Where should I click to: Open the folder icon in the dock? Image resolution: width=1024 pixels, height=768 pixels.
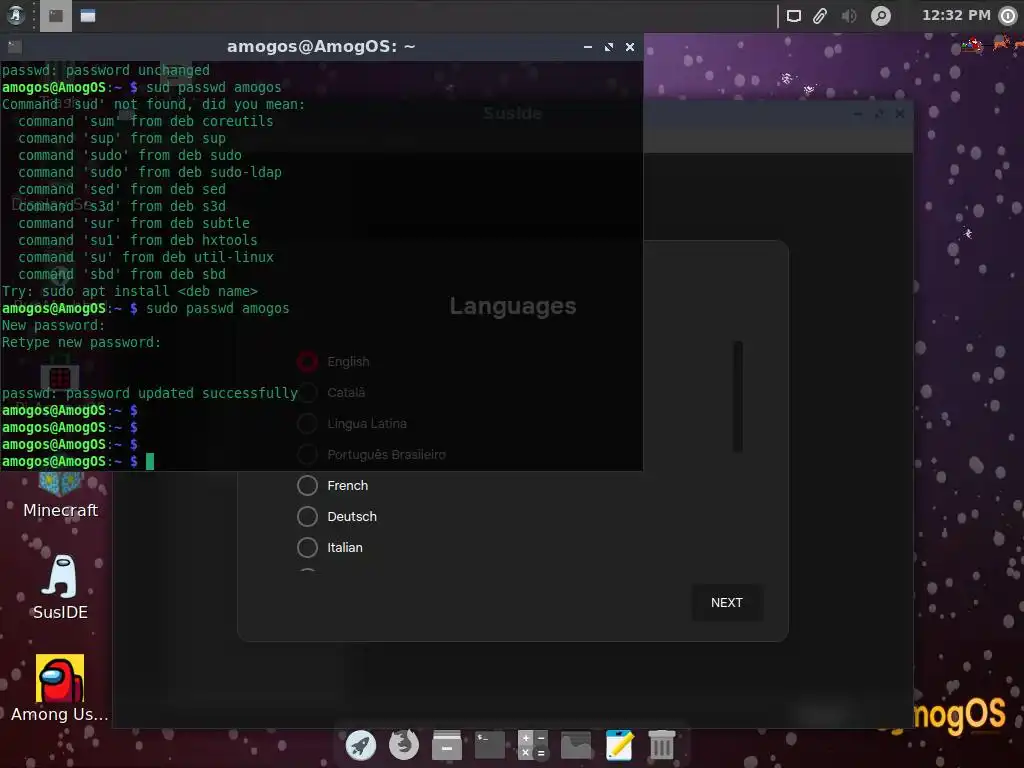pyautogui.click(x=576, y=745)
